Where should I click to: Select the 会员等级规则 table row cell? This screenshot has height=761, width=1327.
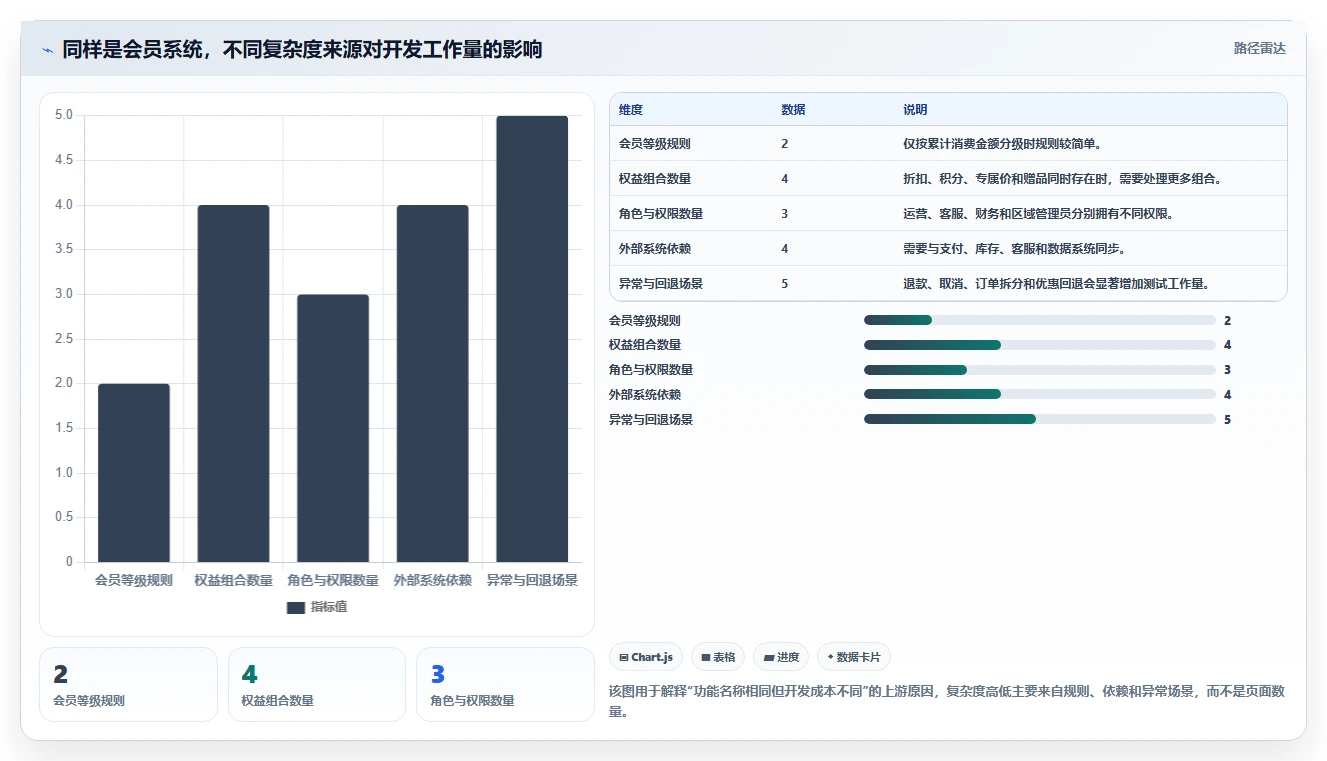(x=655, y=144)
